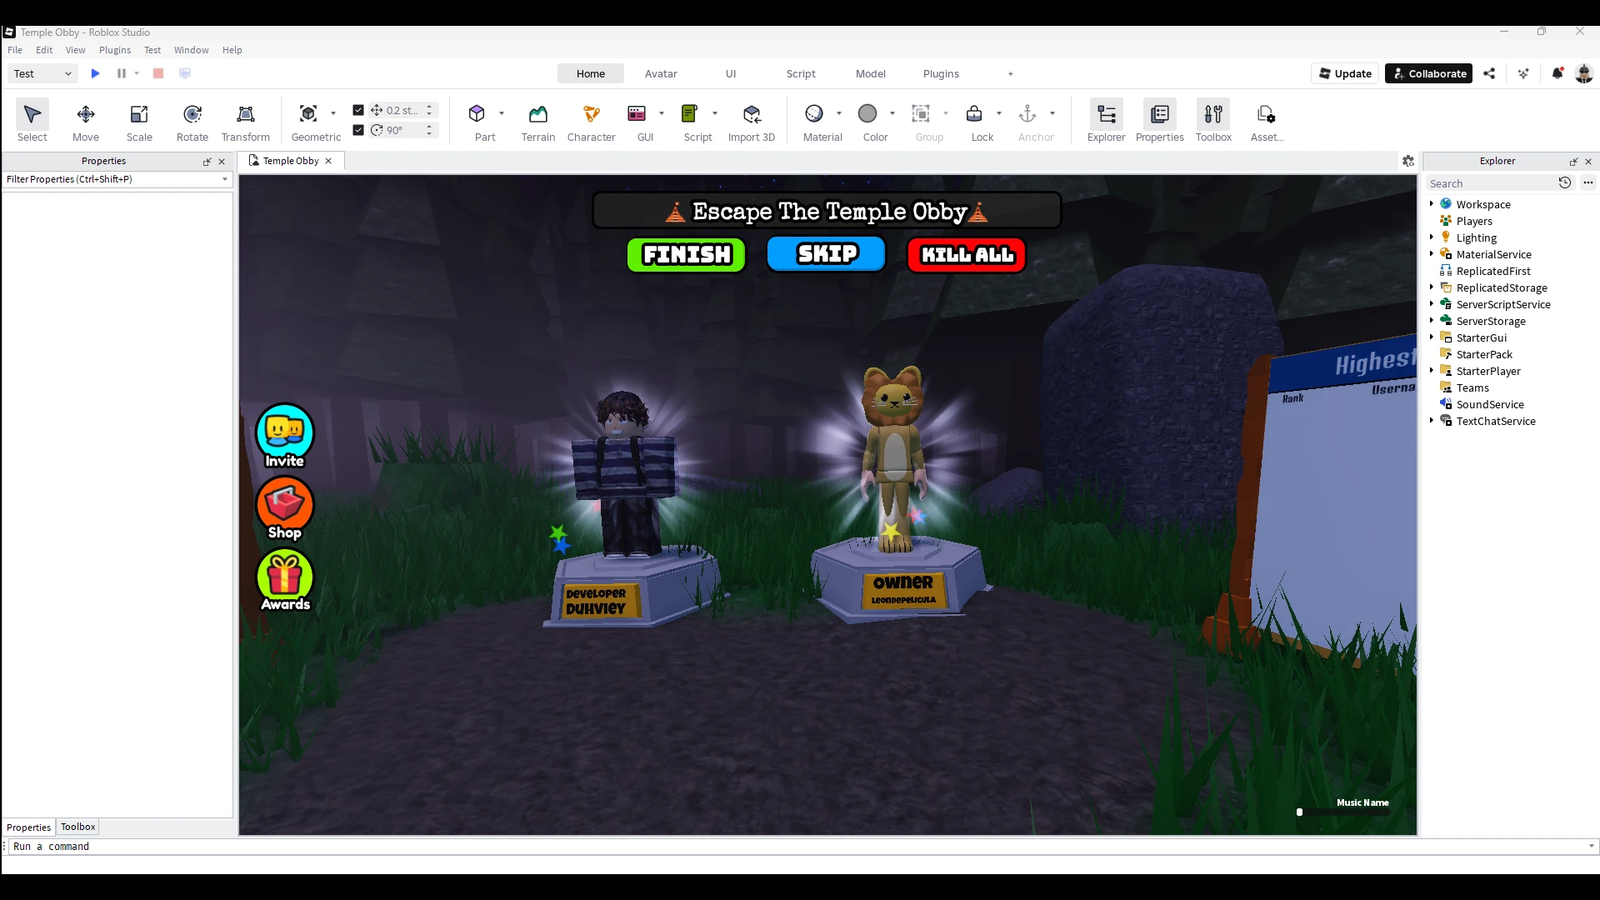This screenshot has height=900, width=1600.
Task: Close the Temple Obby document tab
Action: 328,161
